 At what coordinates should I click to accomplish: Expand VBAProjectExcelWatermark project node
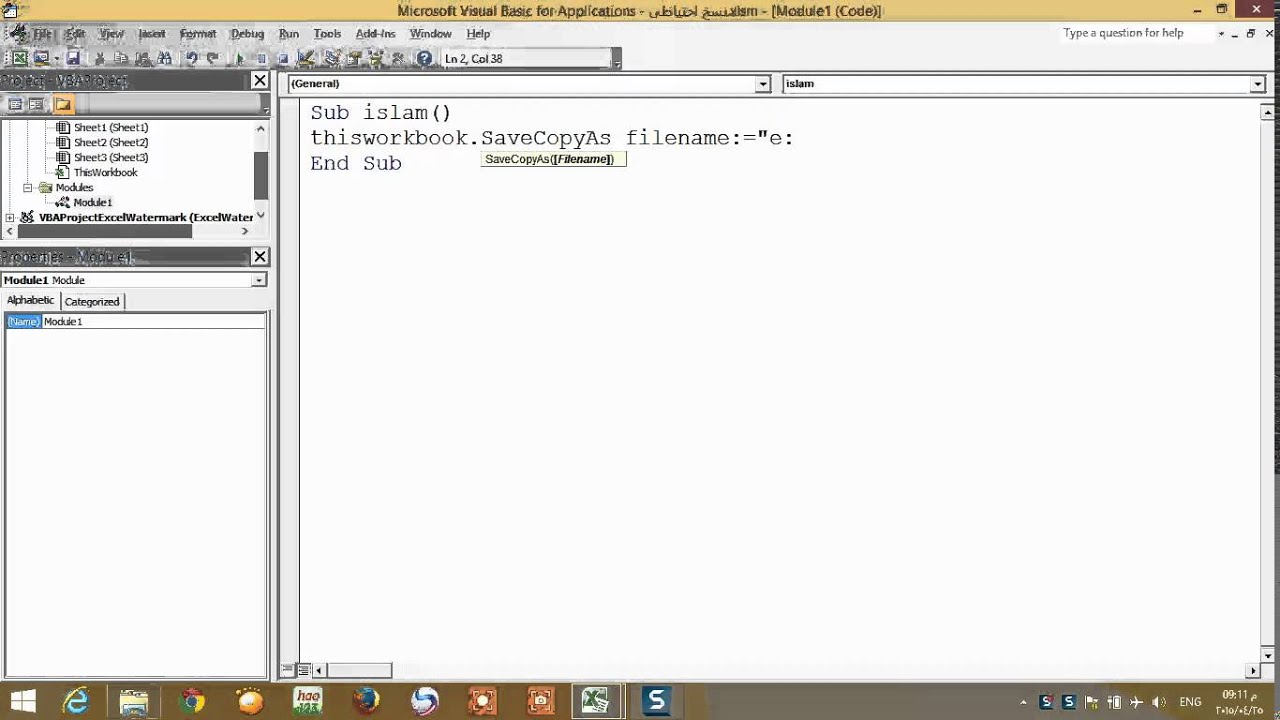(10, 217)
